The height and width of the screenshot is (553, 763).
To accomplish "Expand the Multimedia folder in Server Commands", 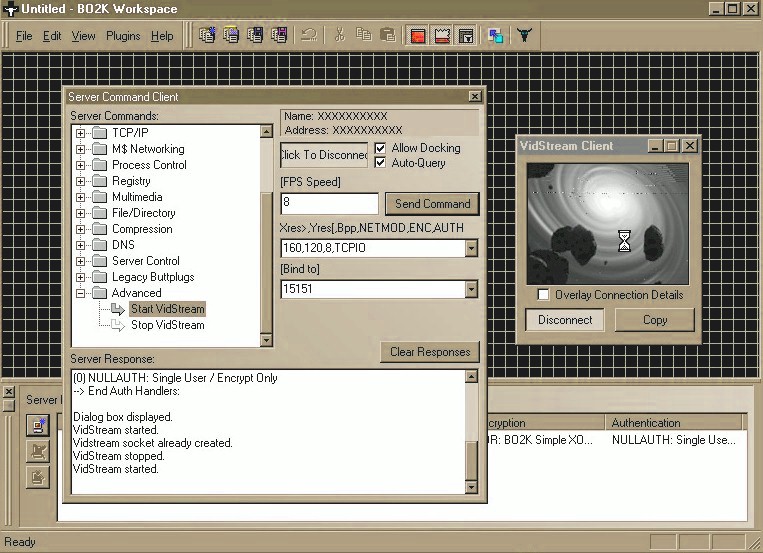I will 81,197.
